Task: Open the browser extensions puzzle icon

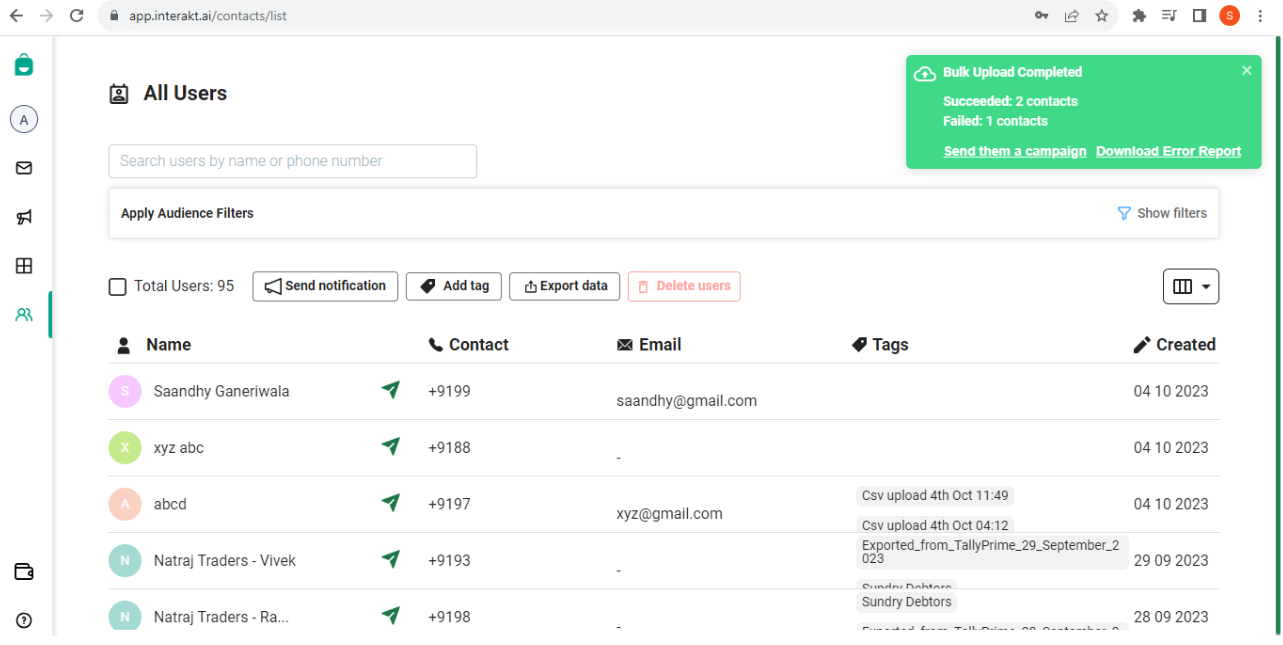Action: click(1138, 16)
